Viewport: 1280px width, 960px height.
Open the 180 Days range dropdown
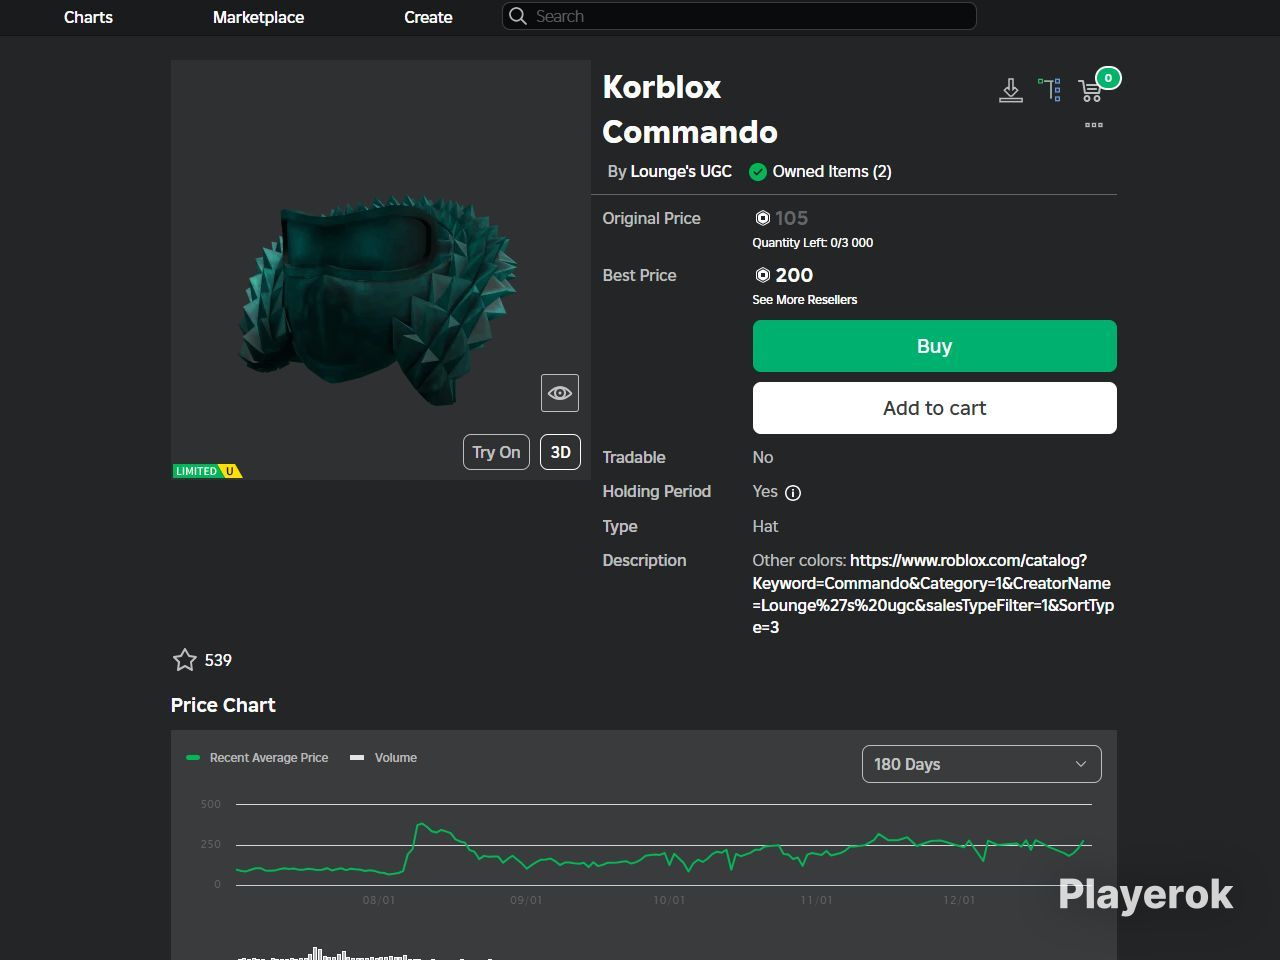982,764
